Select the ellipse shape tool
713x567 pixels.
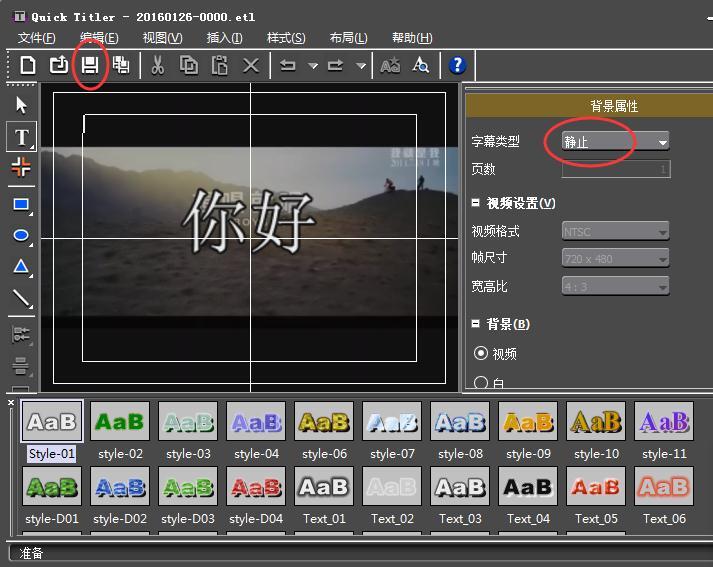click(x=21, y=236)
